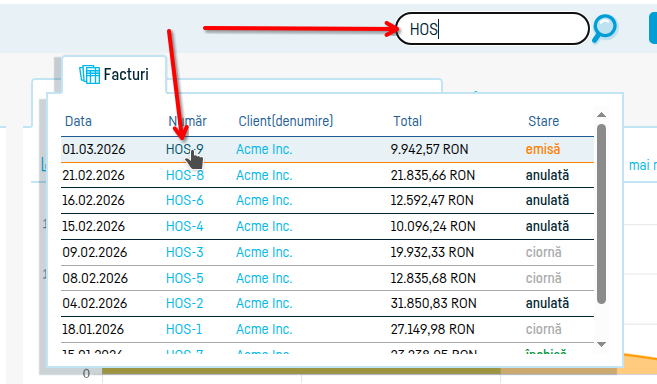Click total 12.592,47 RON
Image resolution: width=657 pixels, height=384 pixels.
point(432,200)
